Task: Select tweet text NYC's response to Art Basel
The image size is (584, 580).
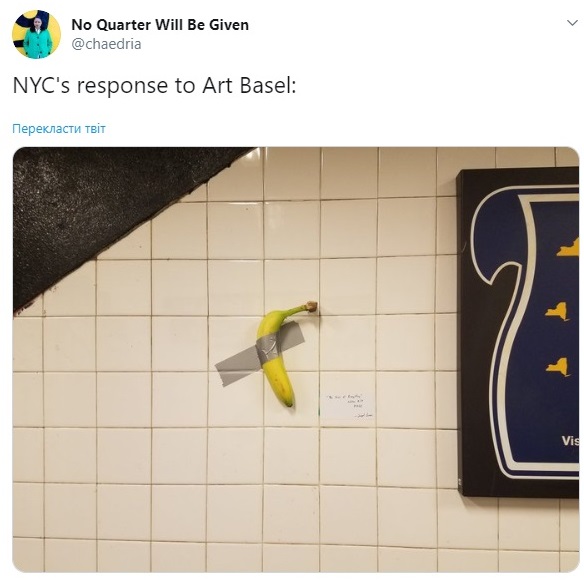Action: coord(154,86)
